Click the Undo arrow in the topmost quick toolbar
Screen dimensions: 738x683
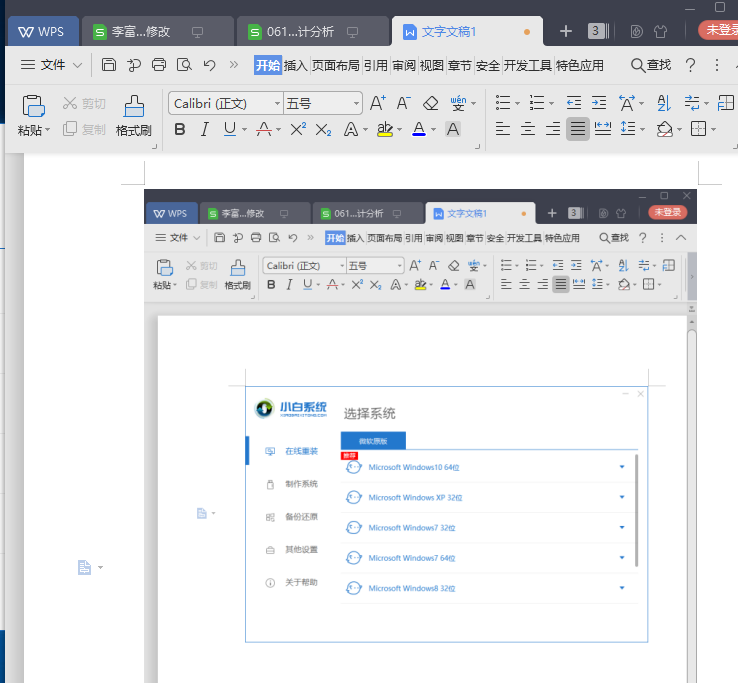(x=209, y=65)
